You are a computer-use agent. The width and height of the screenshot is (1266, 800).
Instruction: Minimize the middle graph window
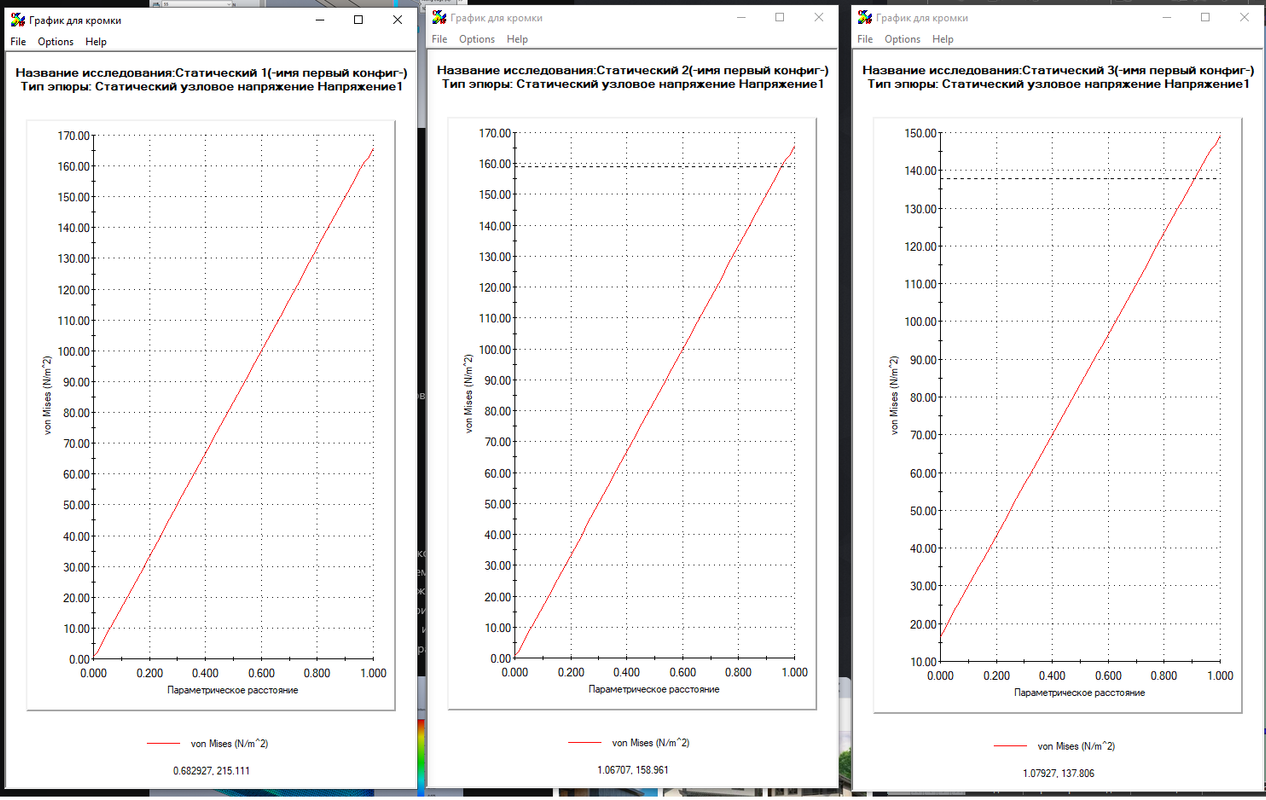[742, 18]
